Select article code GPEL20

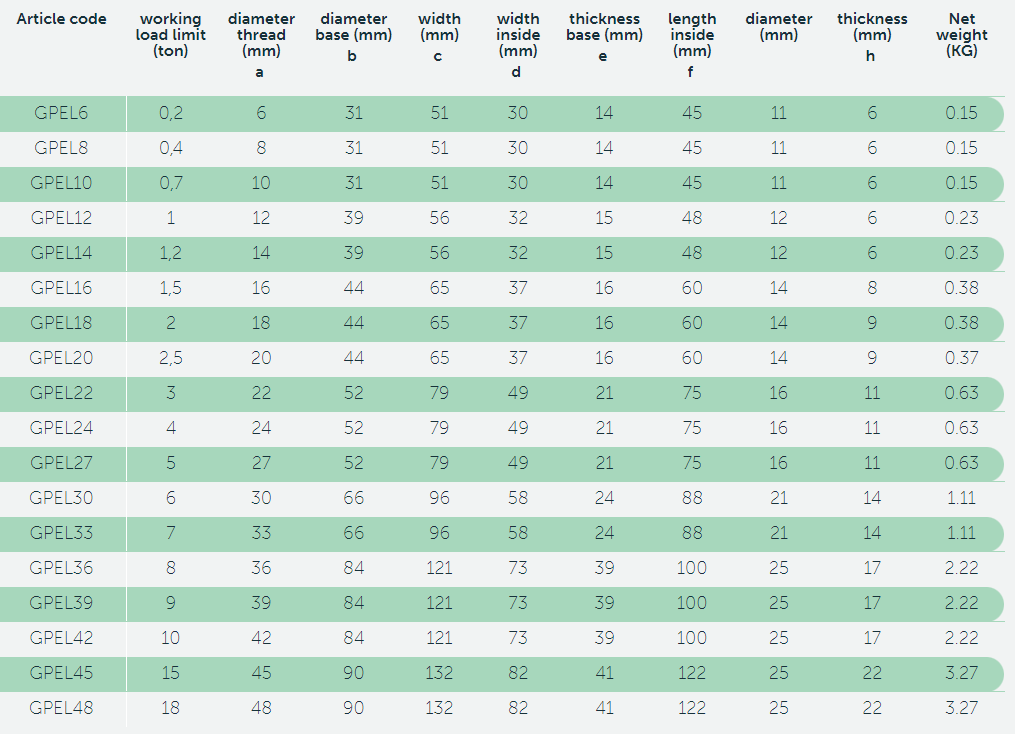pos(61,358)
